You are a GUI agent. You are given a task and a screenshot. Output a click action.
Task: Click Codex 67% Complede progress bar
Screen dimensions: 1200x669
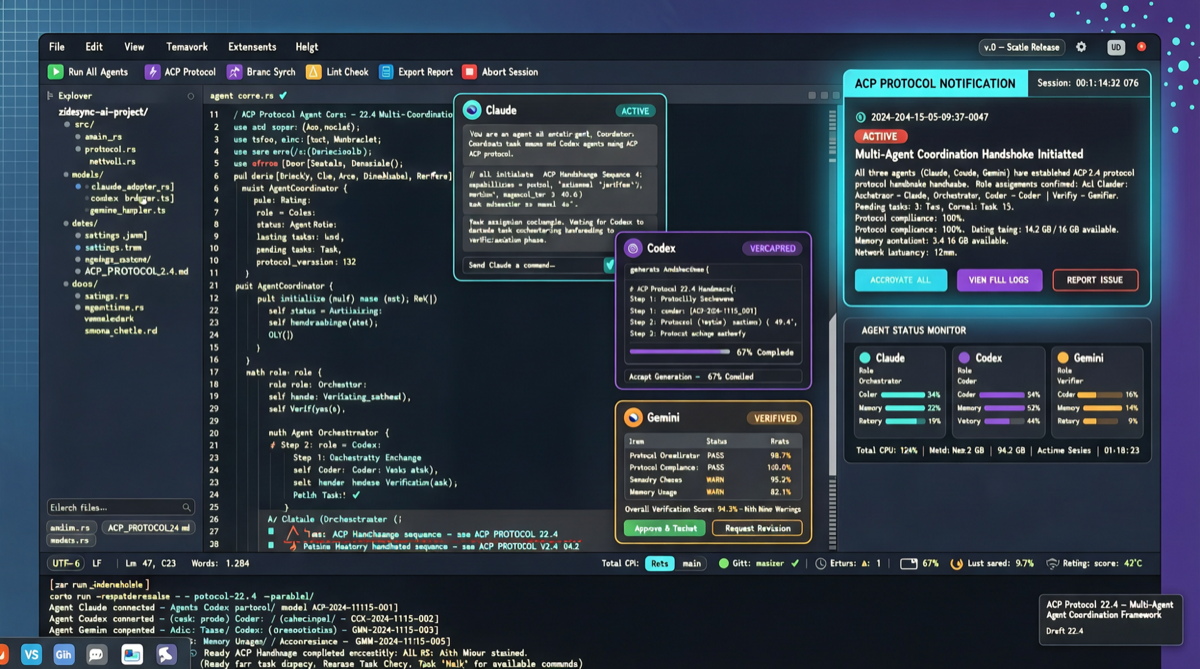click(681, 352)
